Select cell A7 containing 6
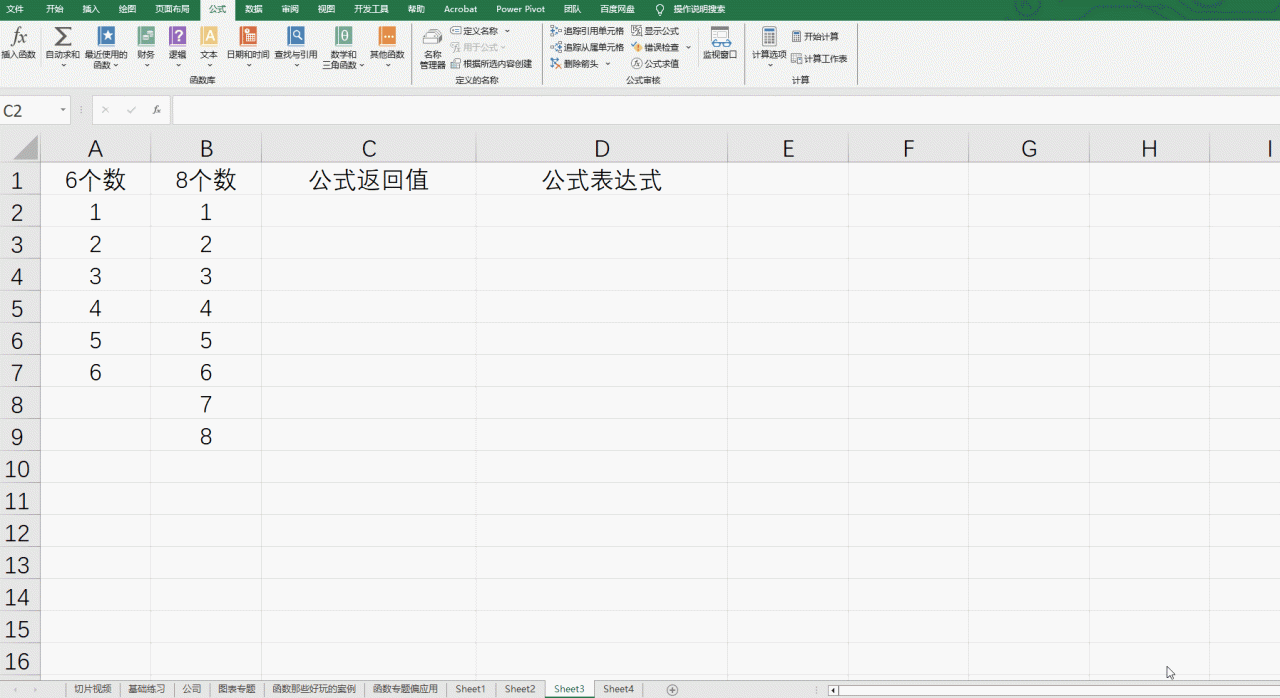This screenshot has width=1280, height=698. pos(95,372)
